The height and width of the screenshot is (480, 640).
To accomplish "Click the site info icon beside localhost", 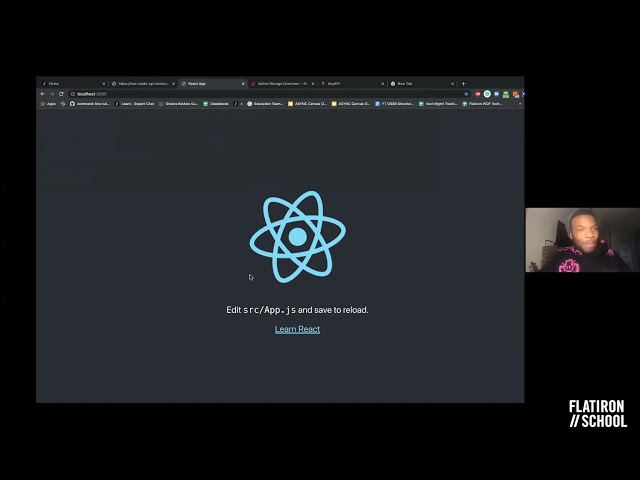I will (73, 94).
